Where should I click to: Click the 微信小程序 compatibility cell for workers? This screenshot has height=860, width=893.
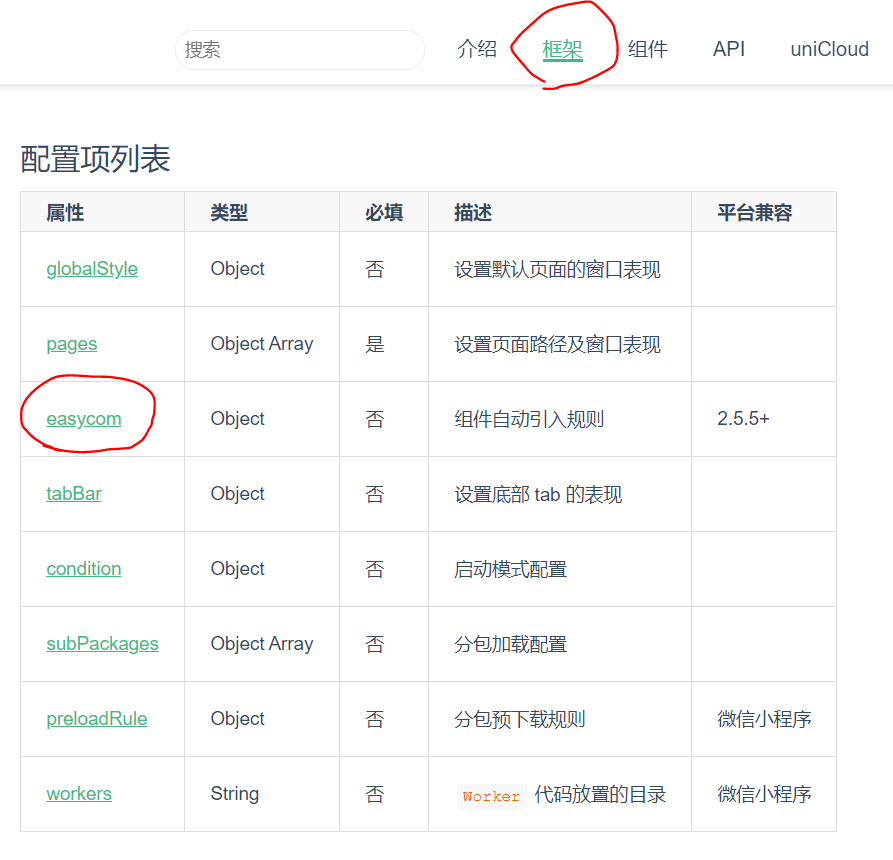click(x=764, y=793)
